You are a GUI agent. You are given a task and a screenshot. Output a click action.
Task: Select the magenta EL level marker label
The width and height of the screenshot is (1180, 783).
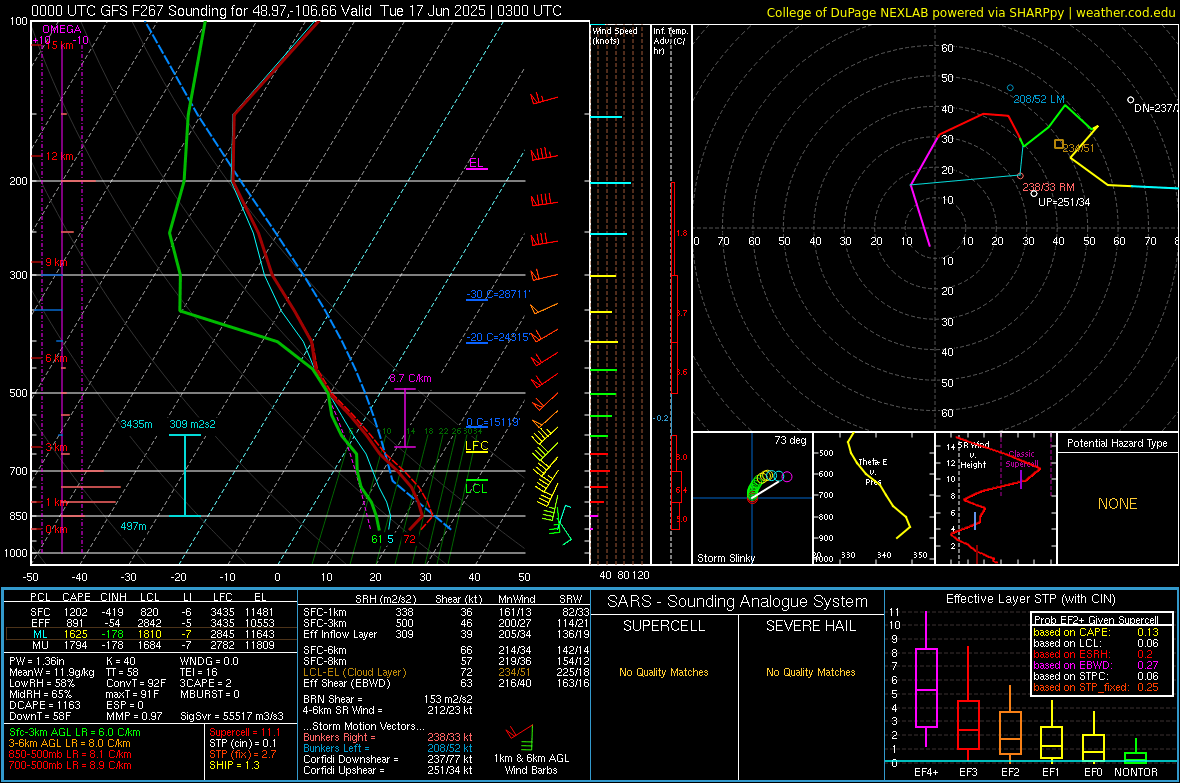[476, 163]
